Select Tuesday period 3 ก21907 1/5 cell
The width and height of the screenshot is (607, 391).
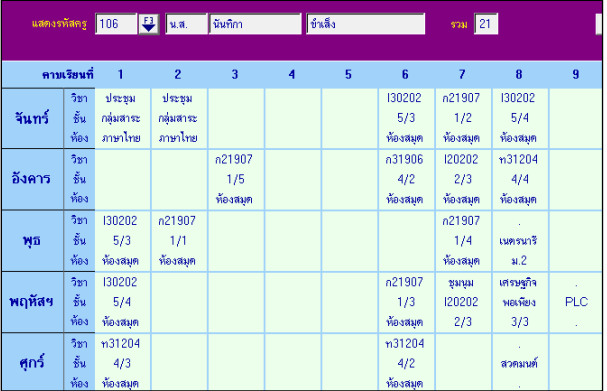236,179
